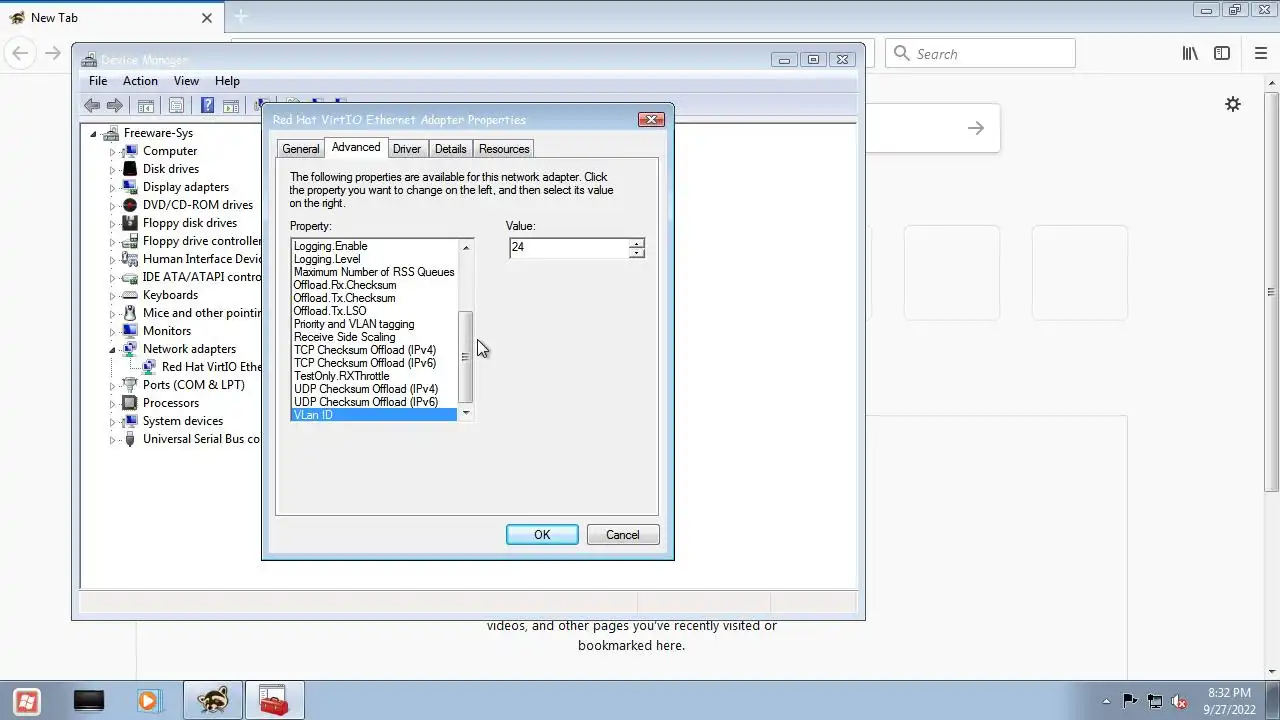Click OK in adapter properties
The image size is (1280, 720).
[x=542, y=535]
